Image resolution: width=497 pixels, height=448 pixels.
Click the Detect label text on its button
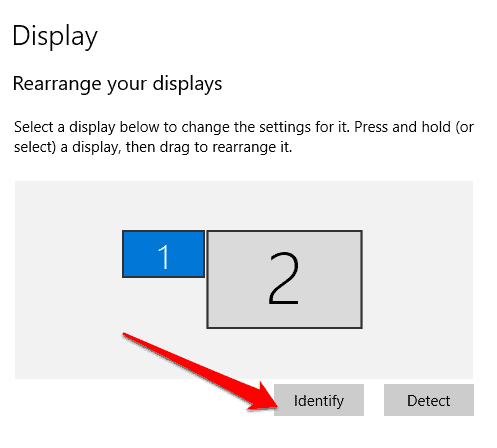429,401
